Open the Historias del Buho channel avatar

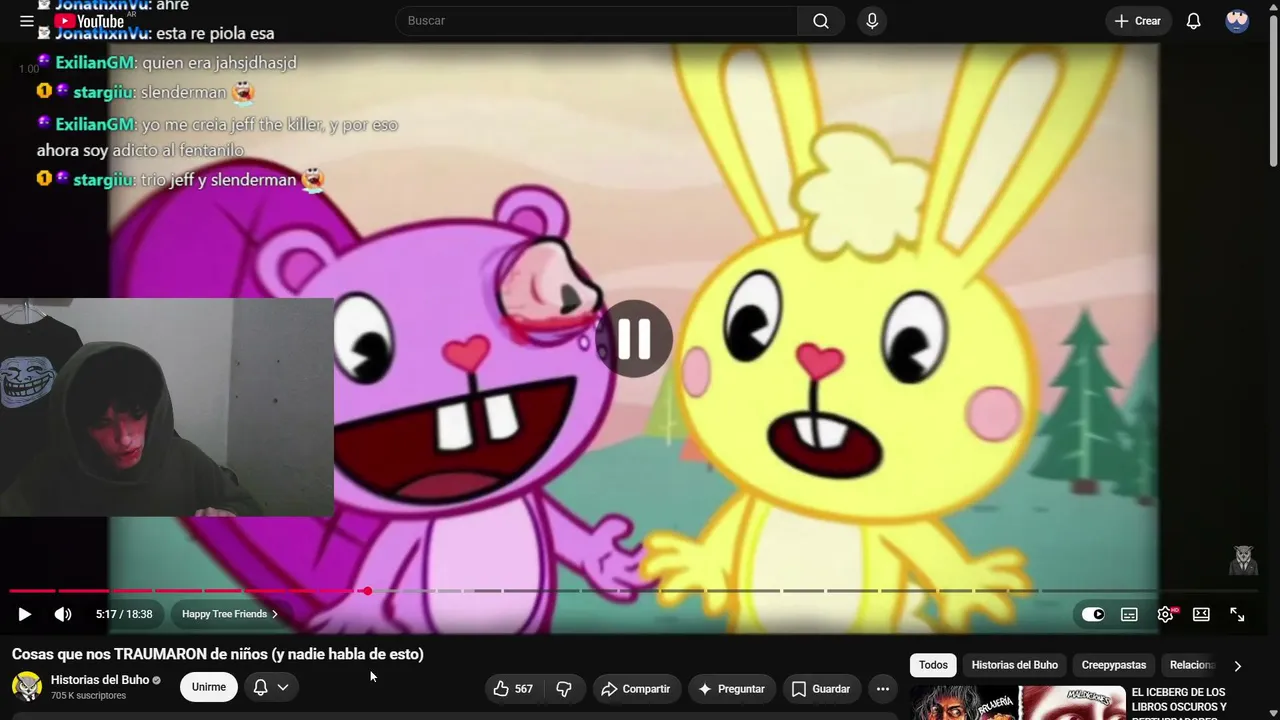[27, 687]
